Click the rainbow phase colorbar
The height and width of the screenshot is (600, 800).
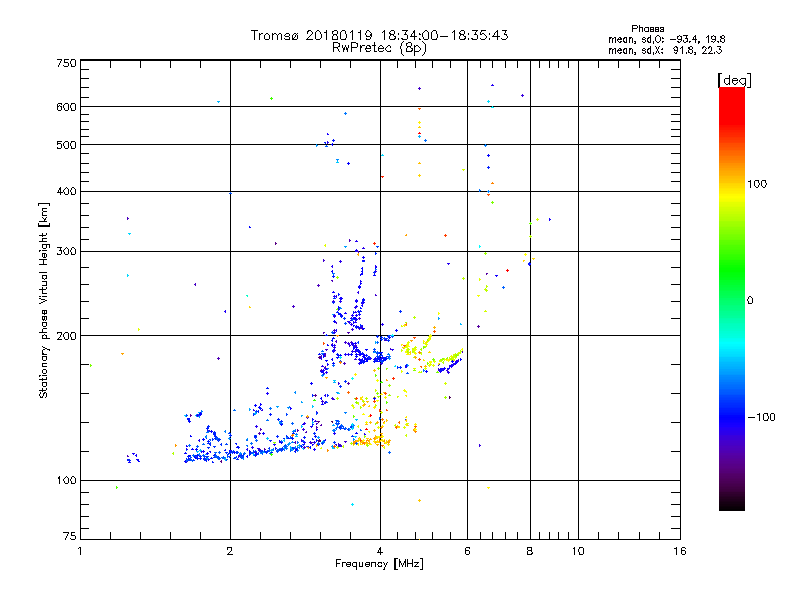click(x=732, y=298)
